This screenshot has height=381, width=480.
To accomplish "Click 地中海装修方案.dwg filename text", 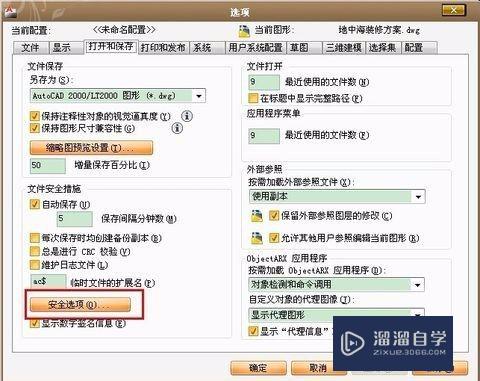I will (379, 30).
